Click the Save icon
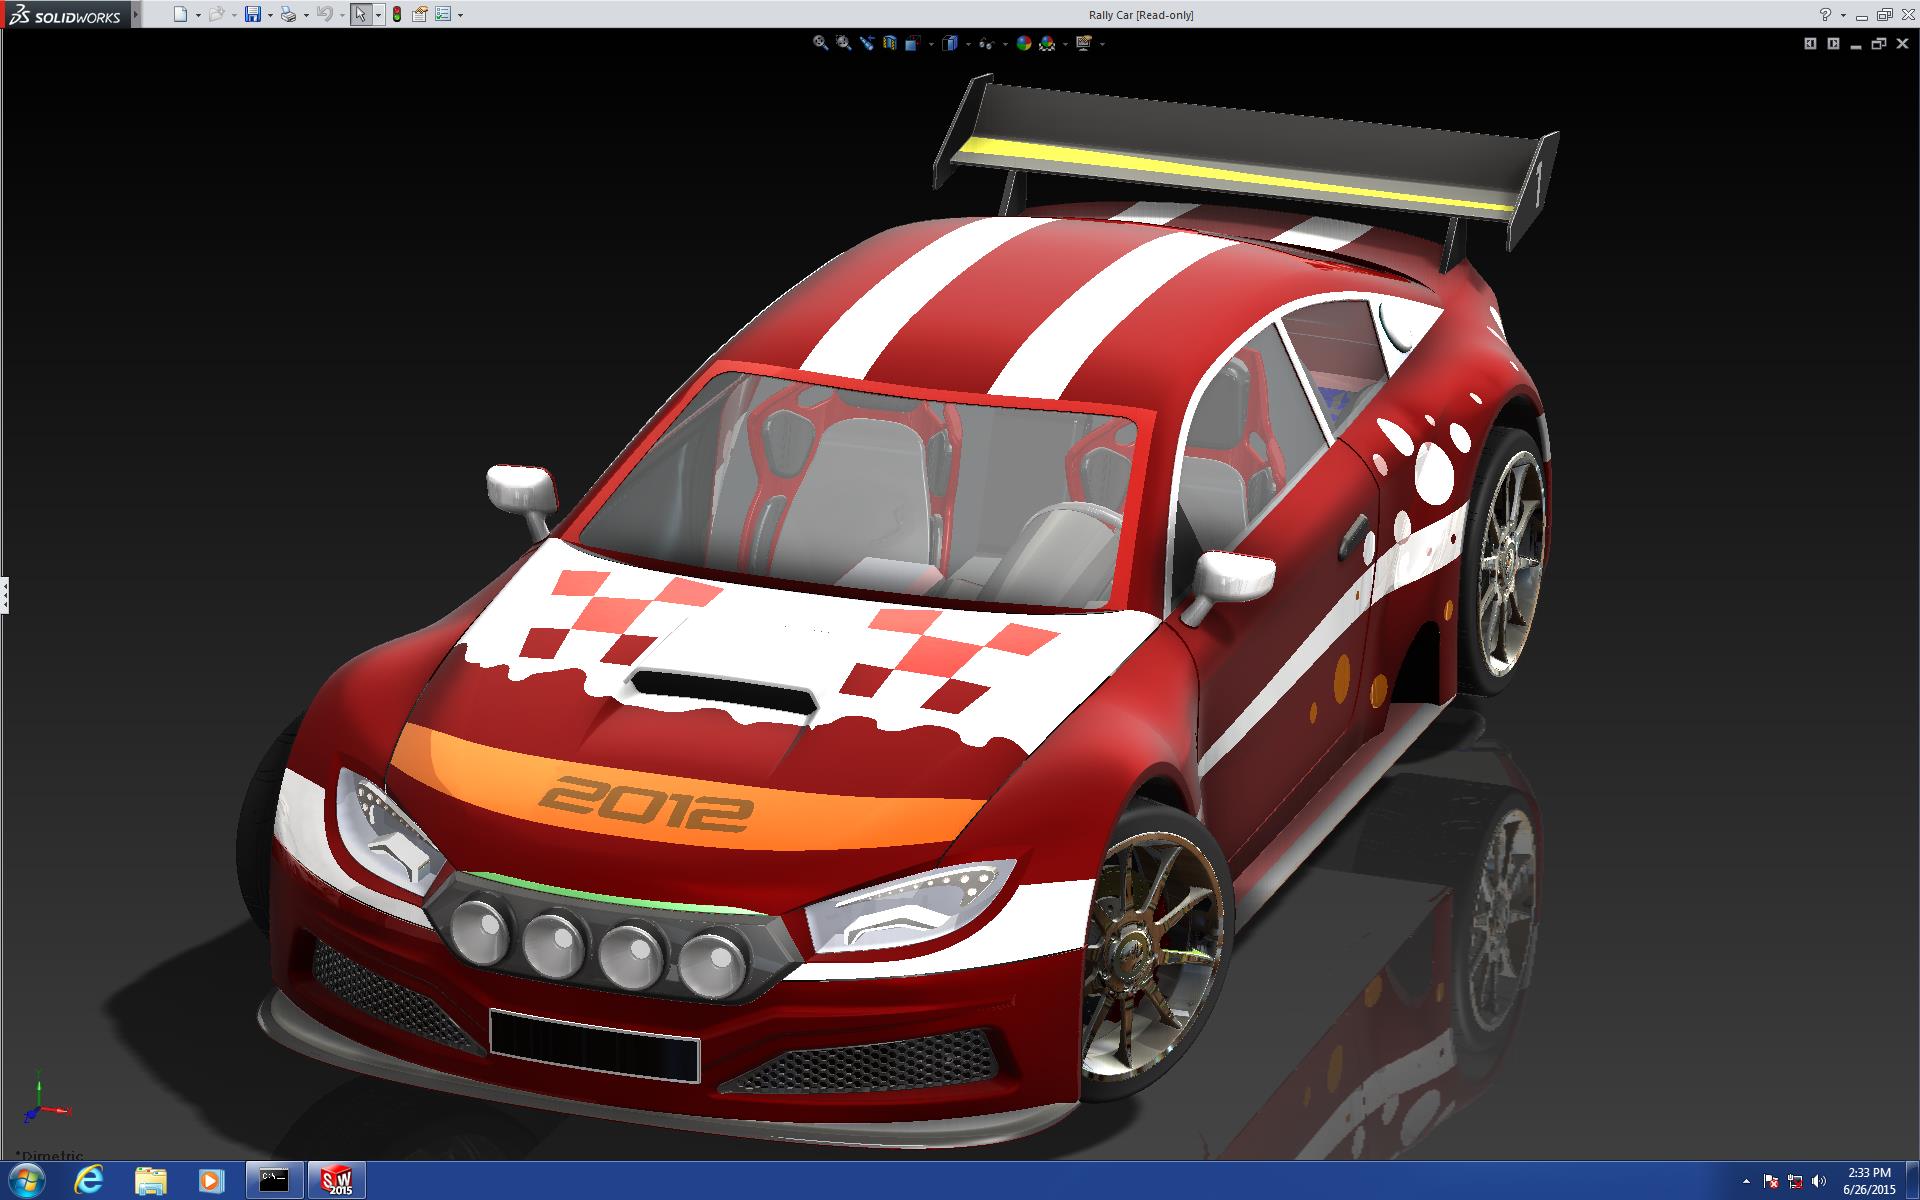Screen dimensions: 1920x1200 click(253, 14)
